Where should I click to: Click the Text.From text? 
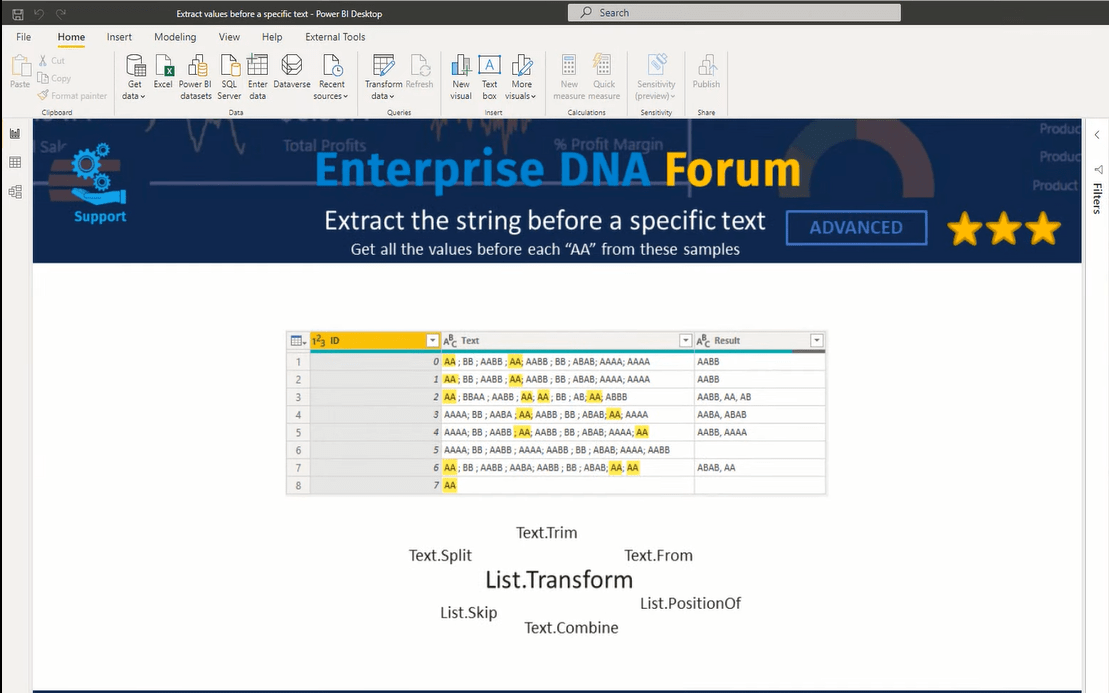[x=658, y=555]
